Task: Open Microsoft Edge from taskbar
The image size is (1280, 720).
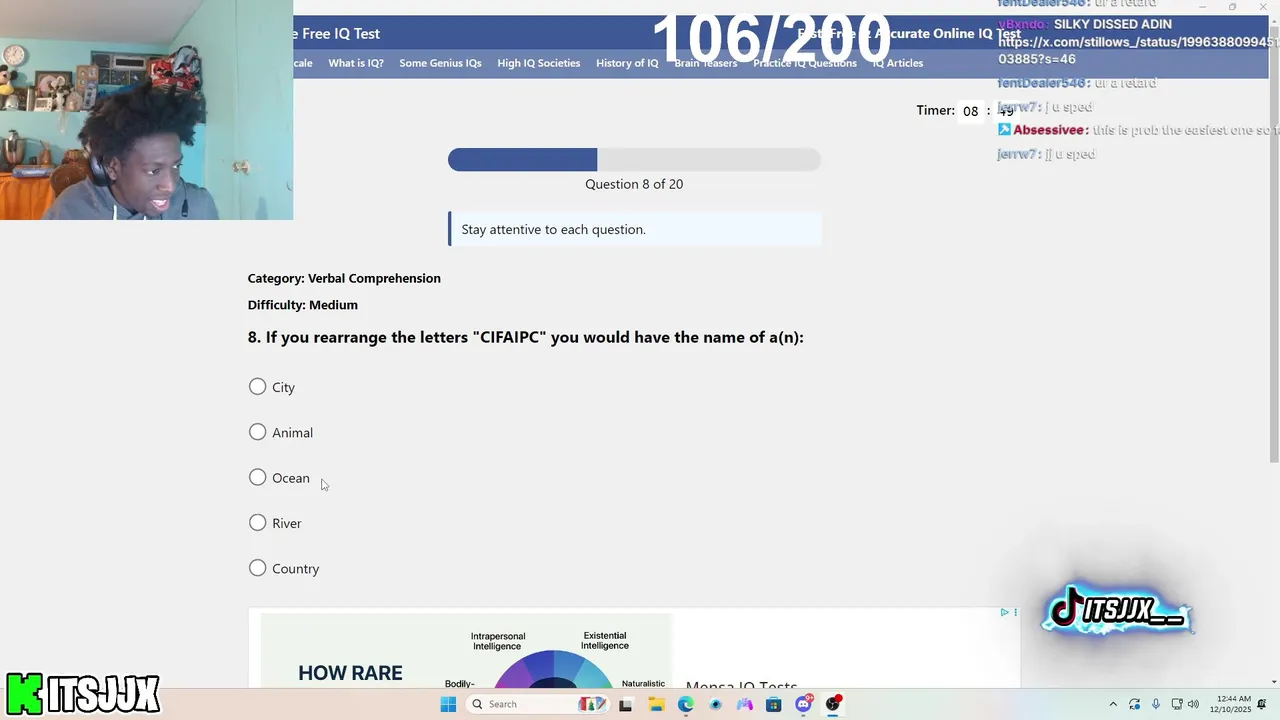Action: coord(685,704)
